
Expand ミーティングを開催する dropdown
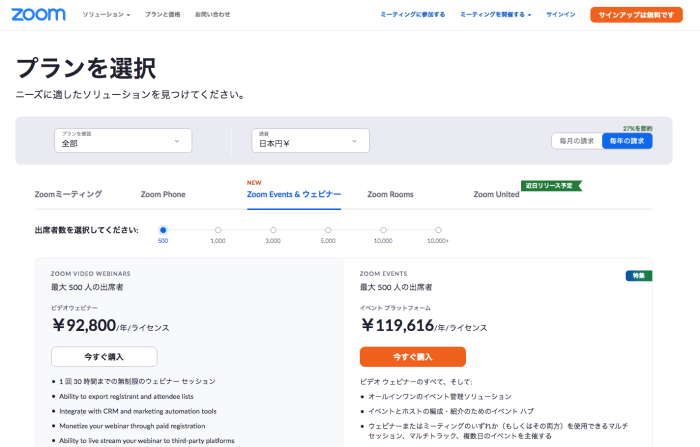[495, 15]
